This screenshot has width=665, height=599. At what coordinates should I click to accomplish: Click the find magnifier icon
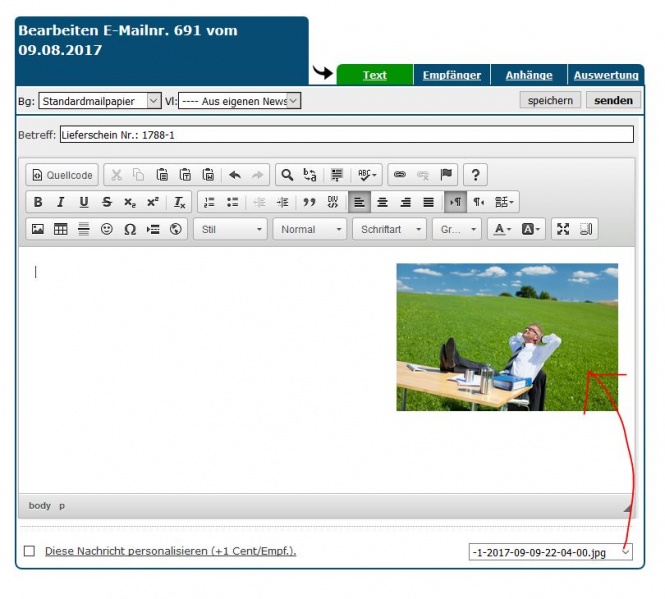pyautogui.click(x=287, y=175)
